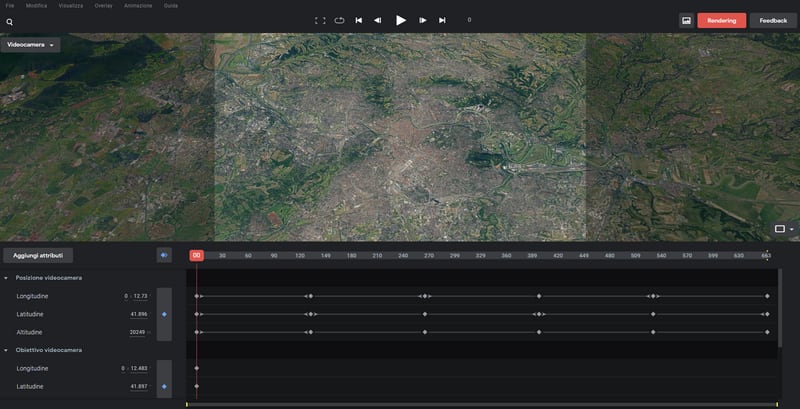Open the Guida menu
Viewport: 800px width, 409px height.
click(171, 6)
